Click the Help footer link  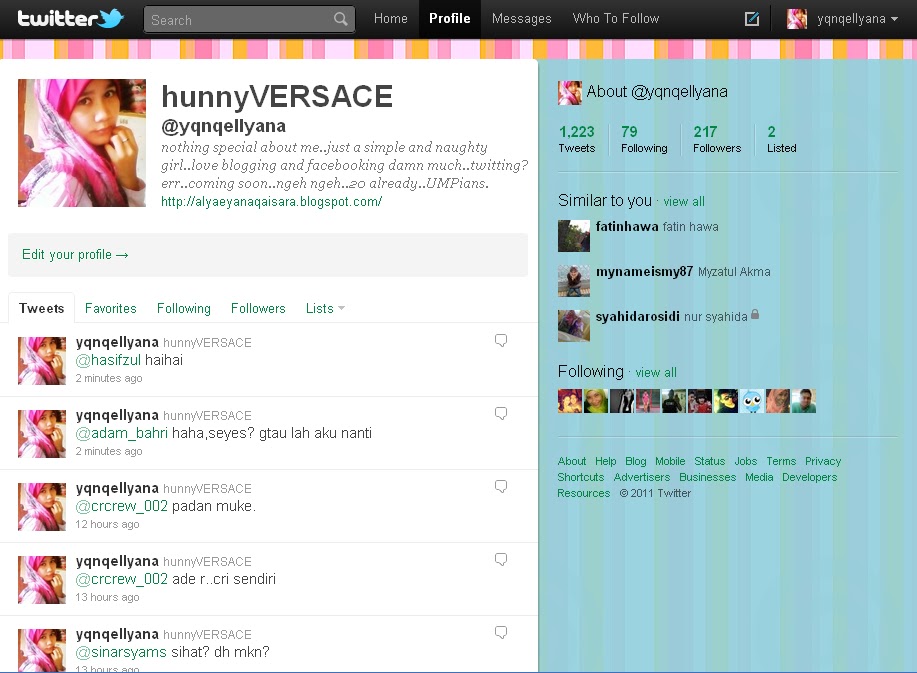coord(605,461)
